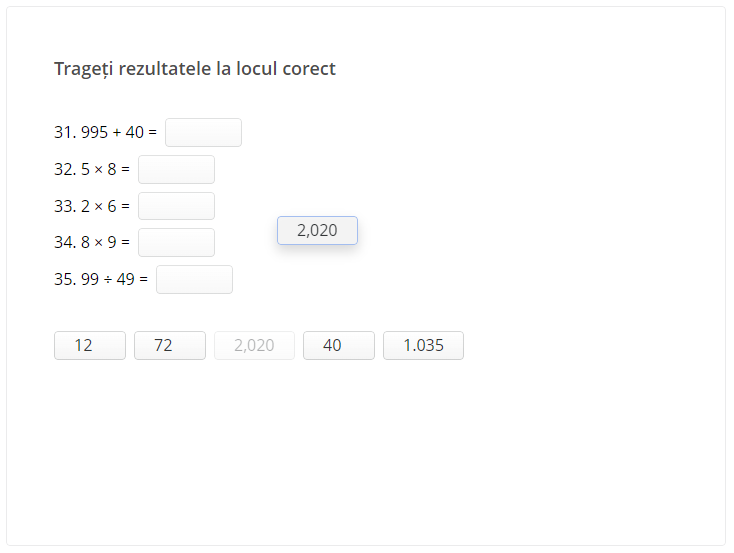Choose the answer tile showing 40
Image resolution: width=734 pixels, height=553 pixels.
338,345
